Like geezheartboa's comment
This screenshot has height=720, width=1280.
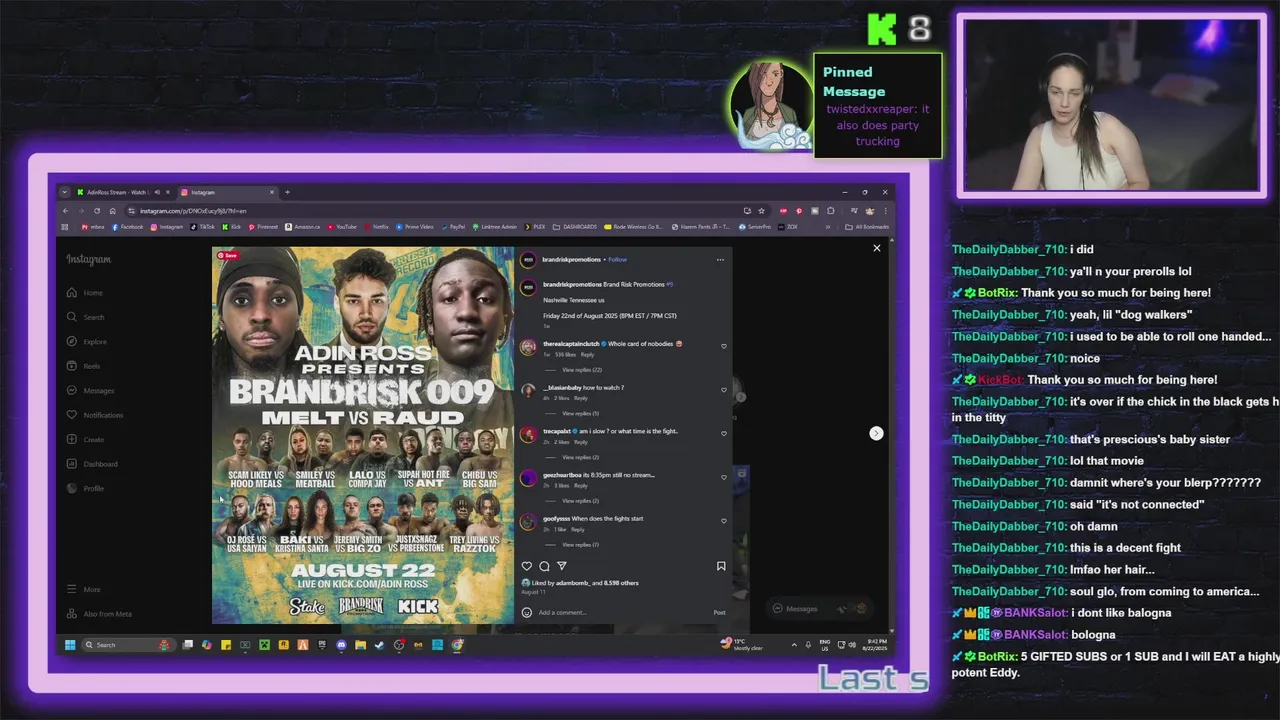724,477
